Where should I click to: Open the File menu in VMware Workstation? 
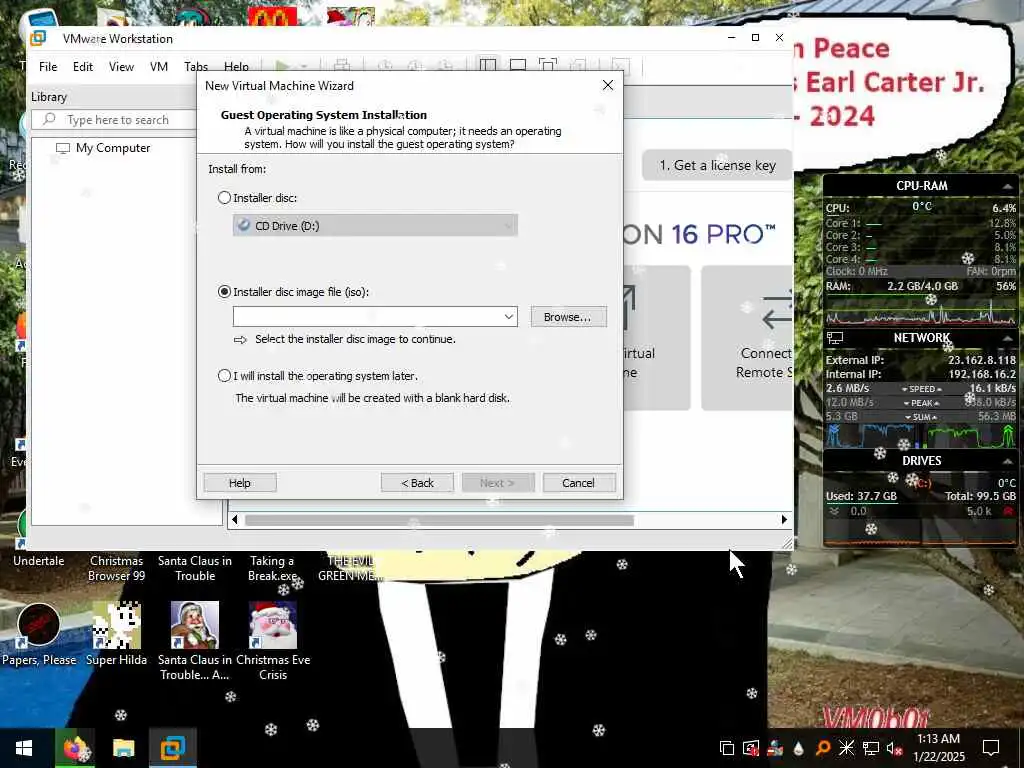point(48,67)
